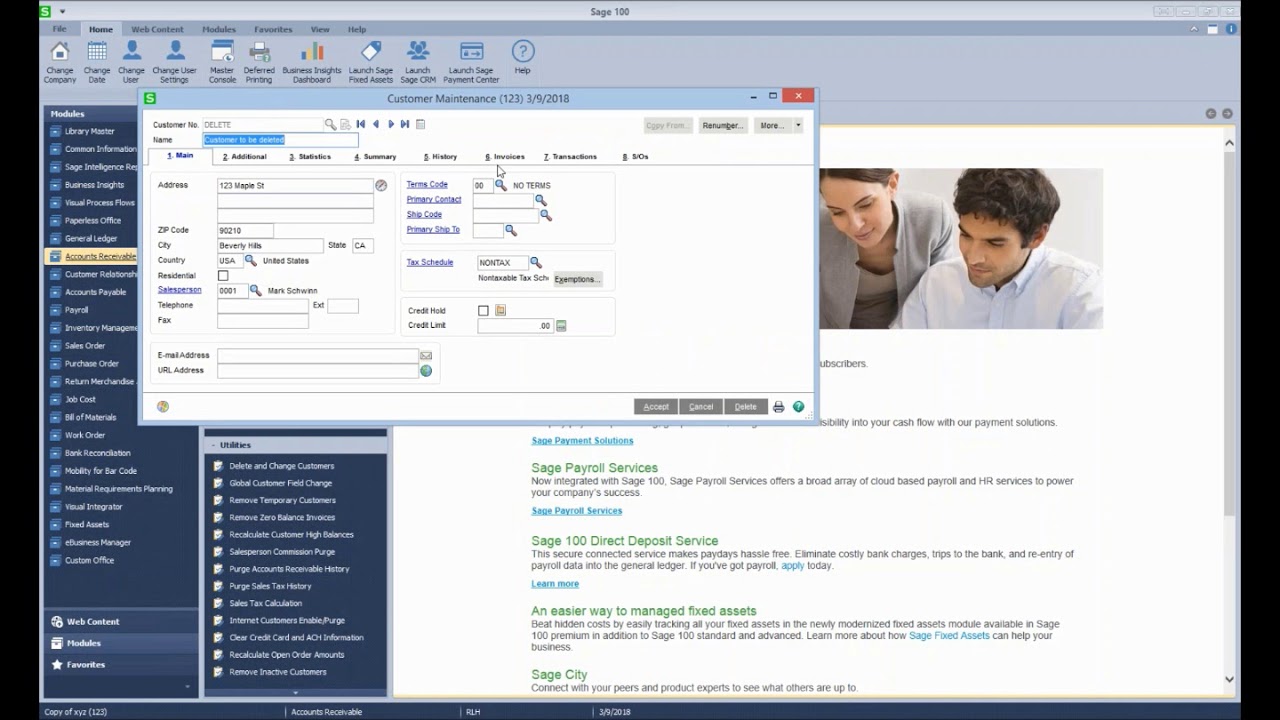Click the Delete button

coord(746,406)
